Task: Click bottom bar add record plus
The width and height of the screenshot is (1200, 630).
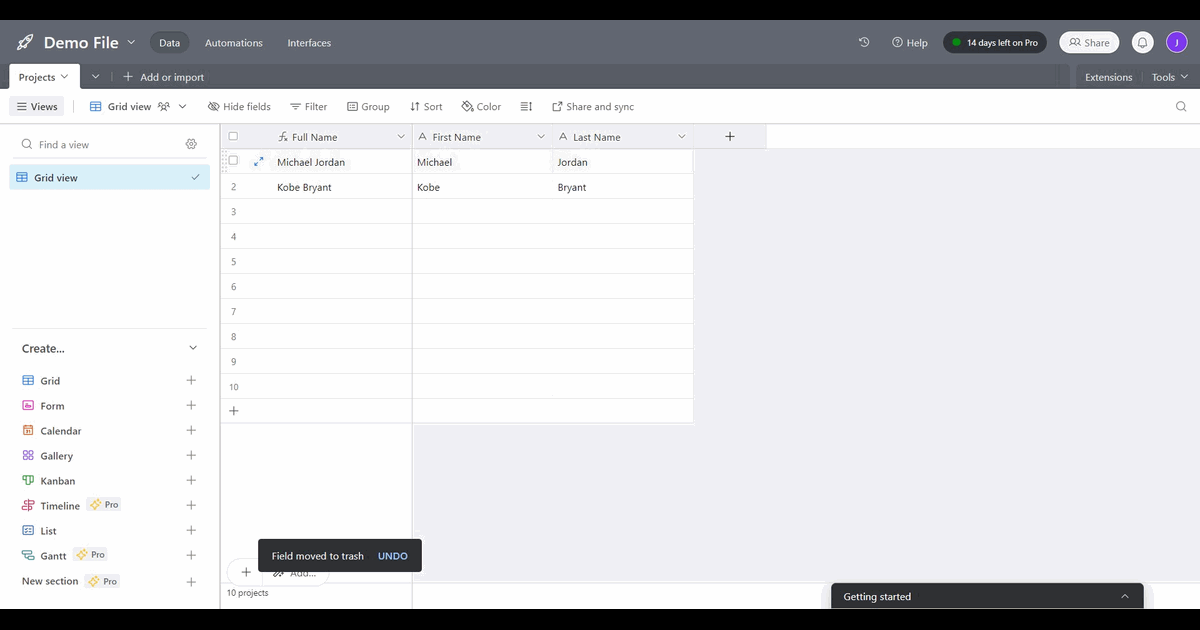Action: (246, 572)
